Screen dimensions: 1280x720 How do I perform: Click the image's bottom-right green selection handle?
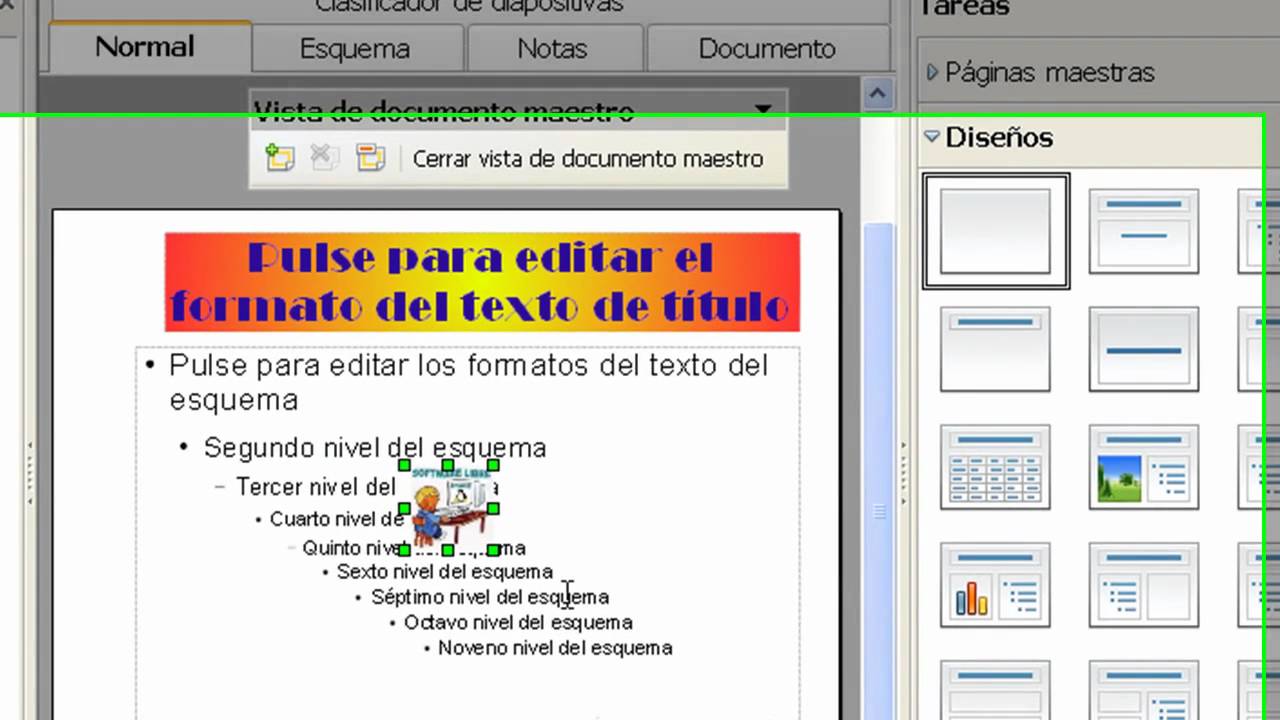point(494,550)
